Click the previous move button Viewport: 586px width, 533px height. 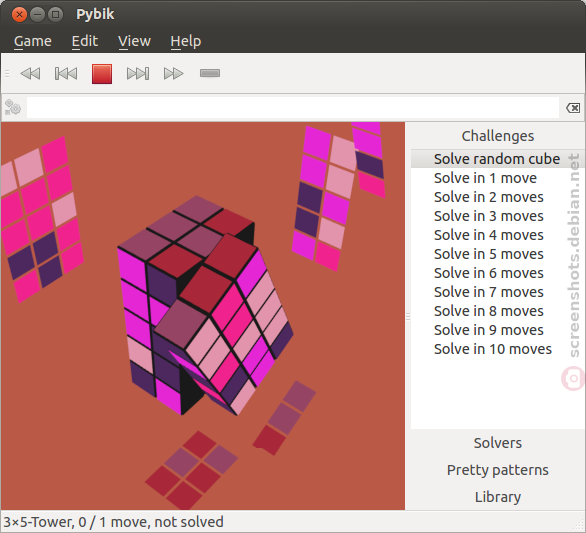pyautogui.click(x=66, y=73)
